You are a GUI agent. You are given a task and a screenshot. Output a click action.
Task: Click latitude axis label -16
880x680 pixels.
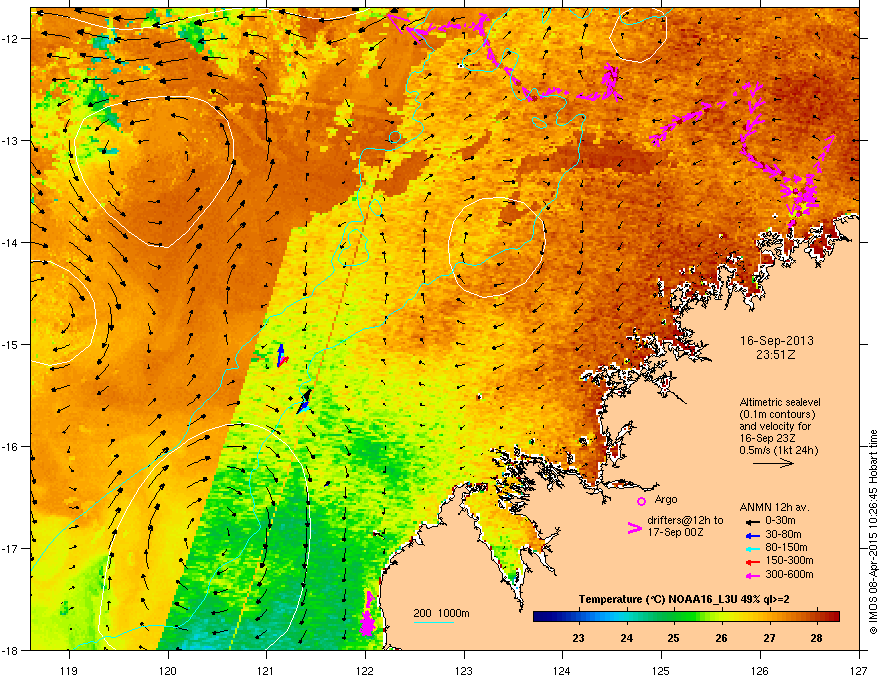pyautogui.click(x=10, y=447)
